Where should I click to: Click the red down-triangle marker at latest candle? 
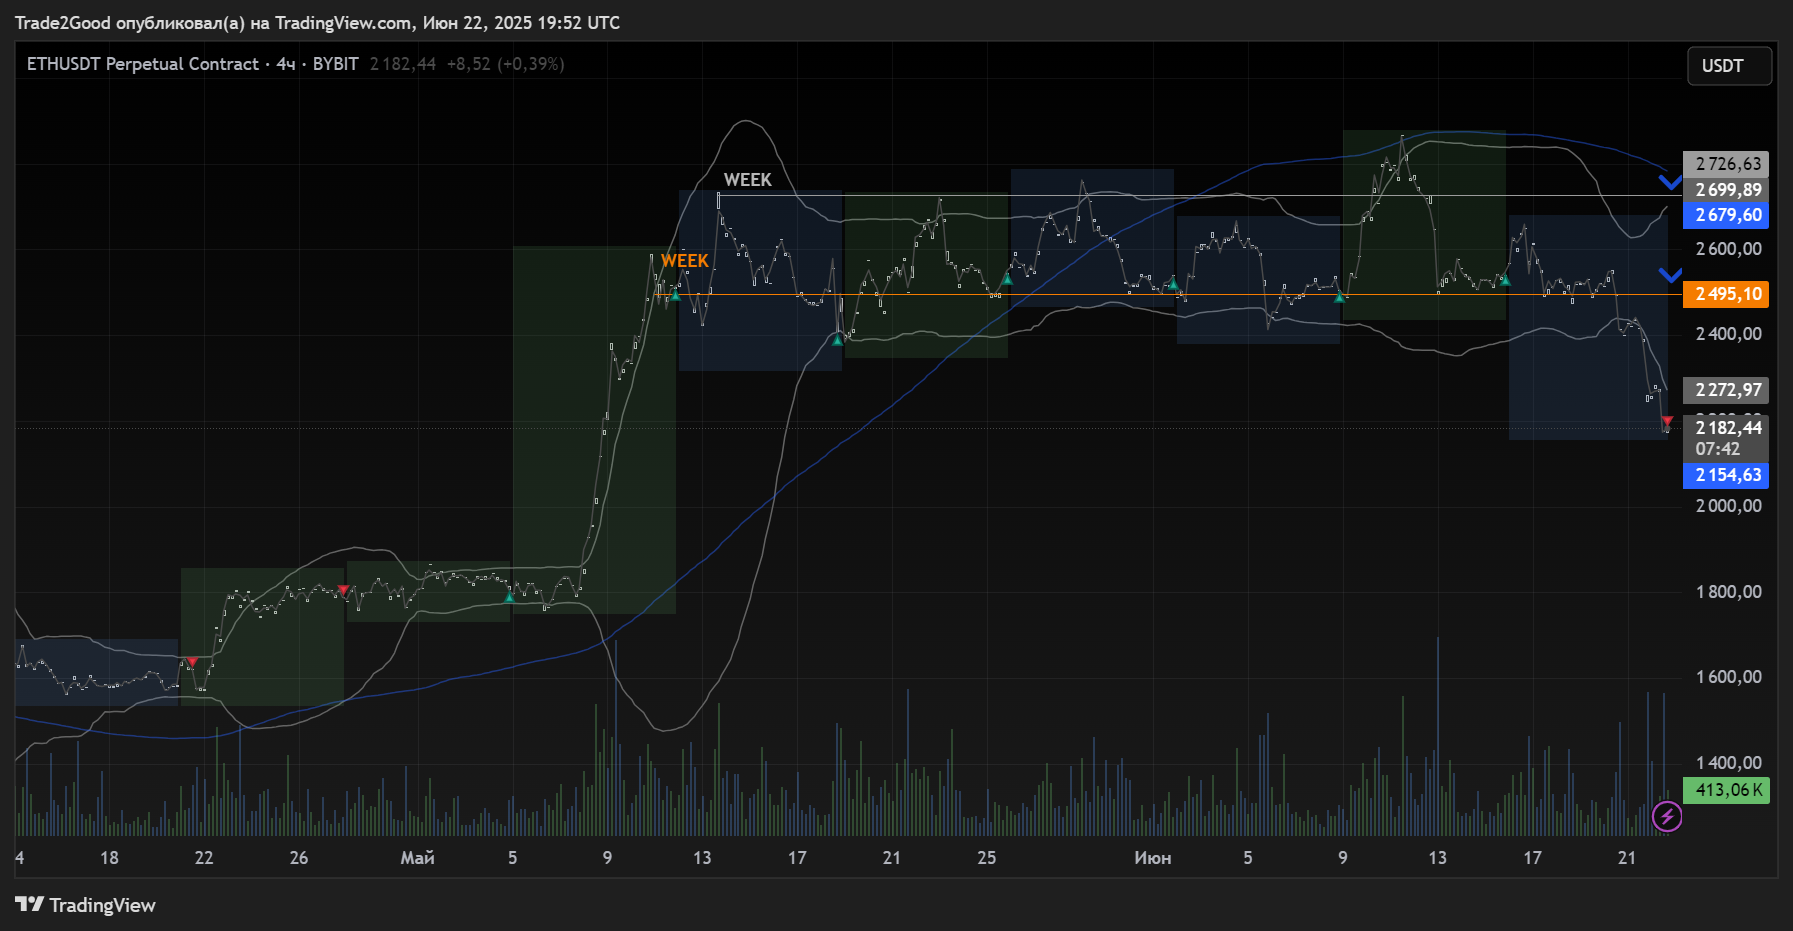[1666, 421]
